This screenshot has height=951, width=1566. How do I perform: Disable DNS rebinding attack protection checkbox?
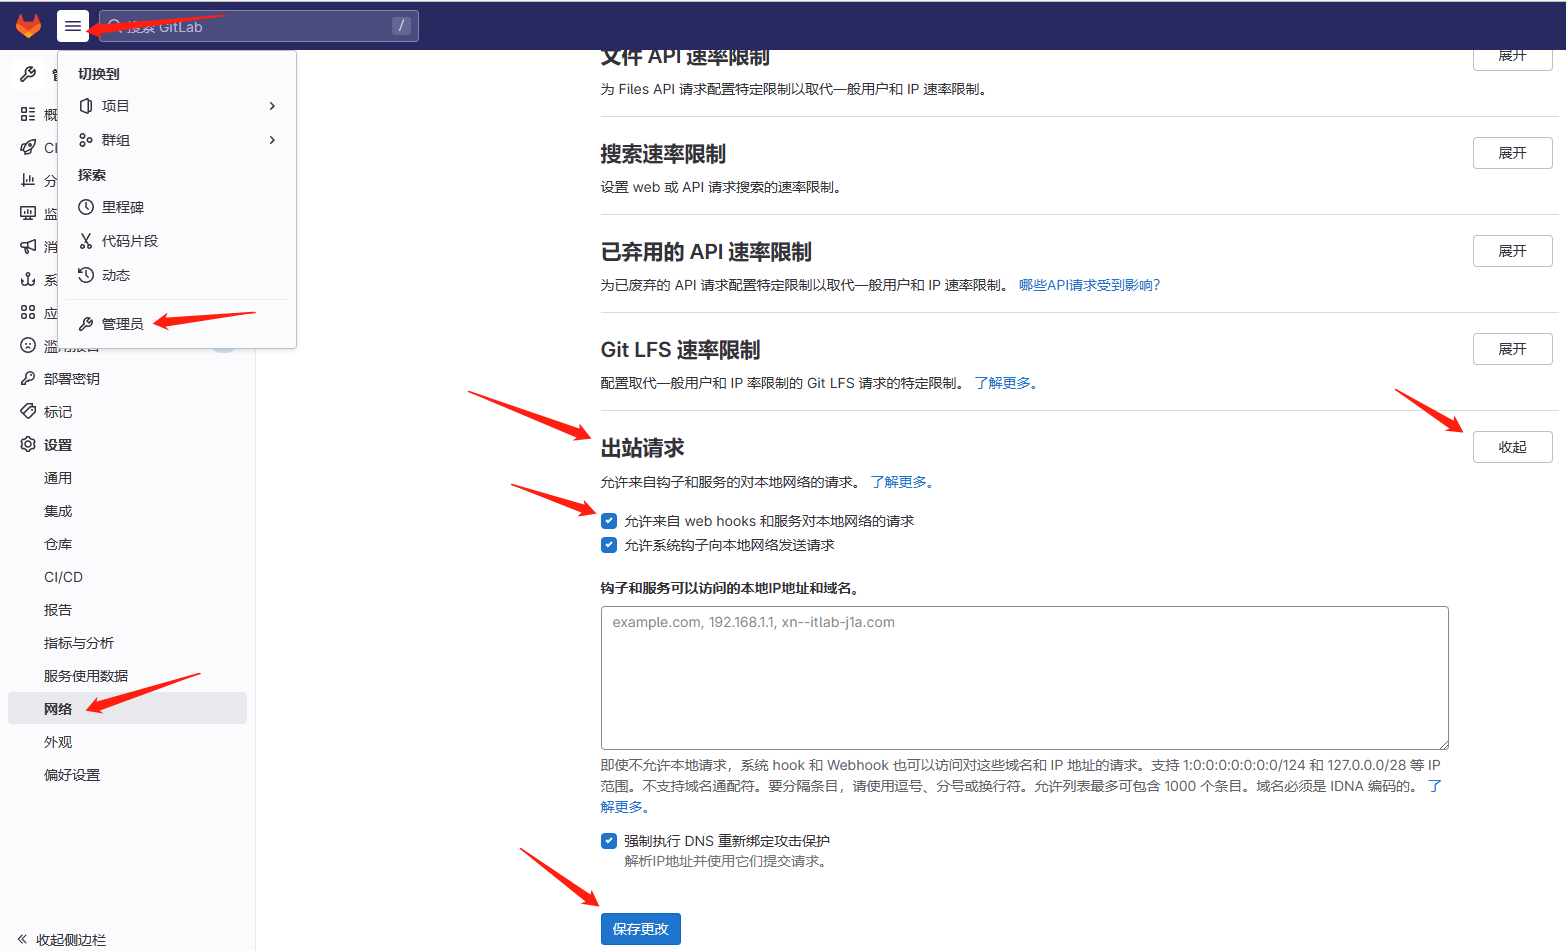(609, 841)
